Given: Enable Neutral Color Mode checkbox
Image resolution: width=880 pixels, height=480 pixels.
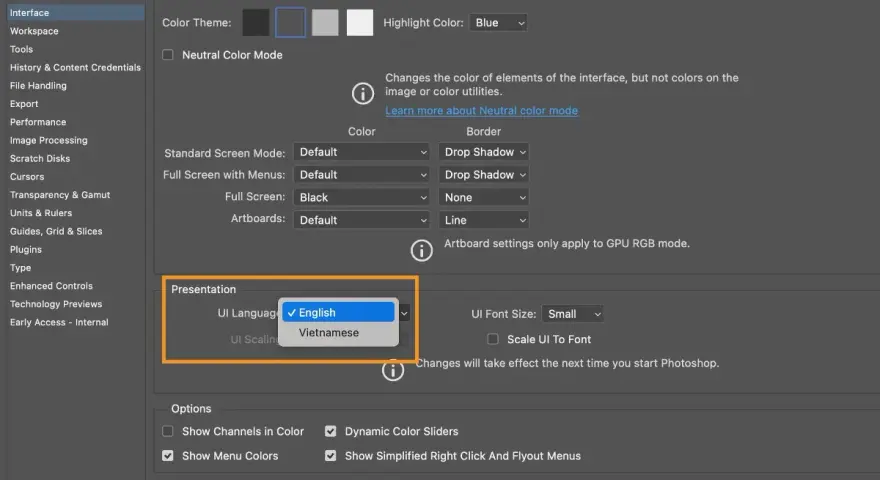Looking at the screenshot, I should [x=168, y=55].
